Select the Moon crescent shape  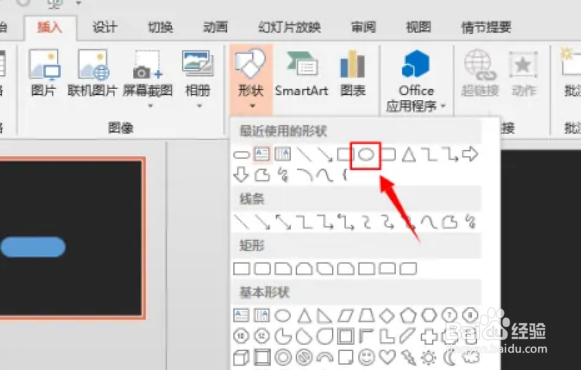click(x=449, y=357)
